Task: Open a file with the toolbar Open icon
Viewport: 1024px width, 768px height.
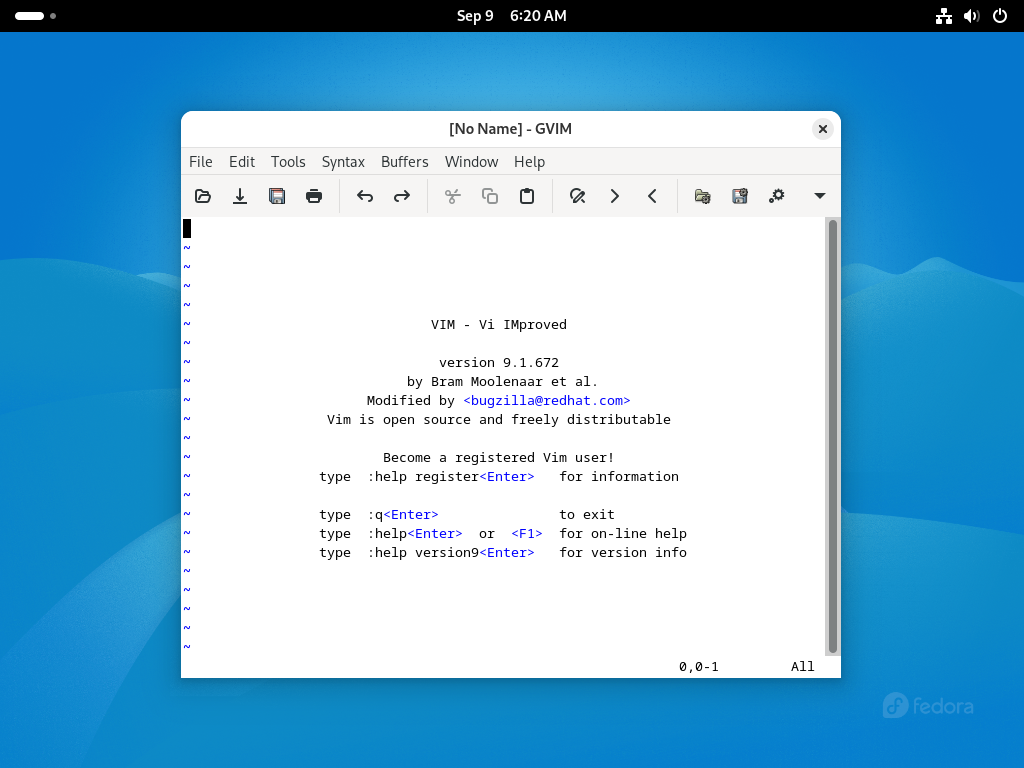Action: [203, 196]
